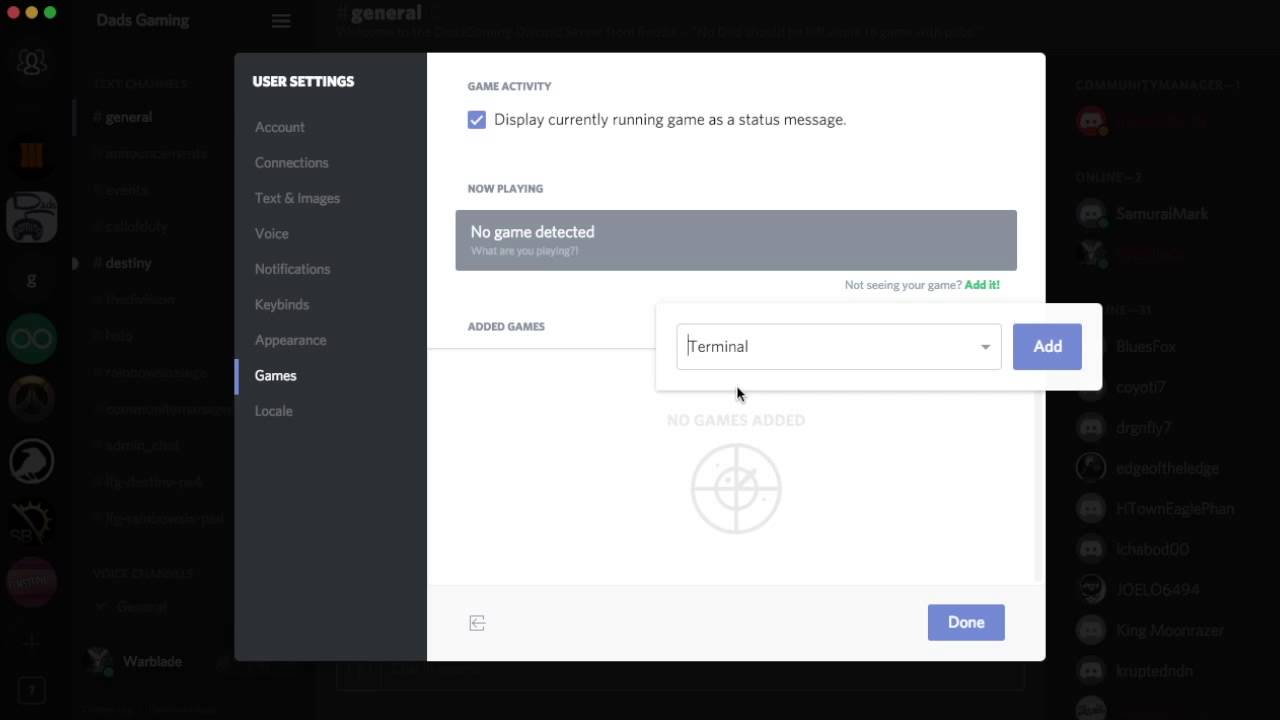
Task: Open the #lfg-destiny-ps4 channel
Action: click(x=150, y=482)
